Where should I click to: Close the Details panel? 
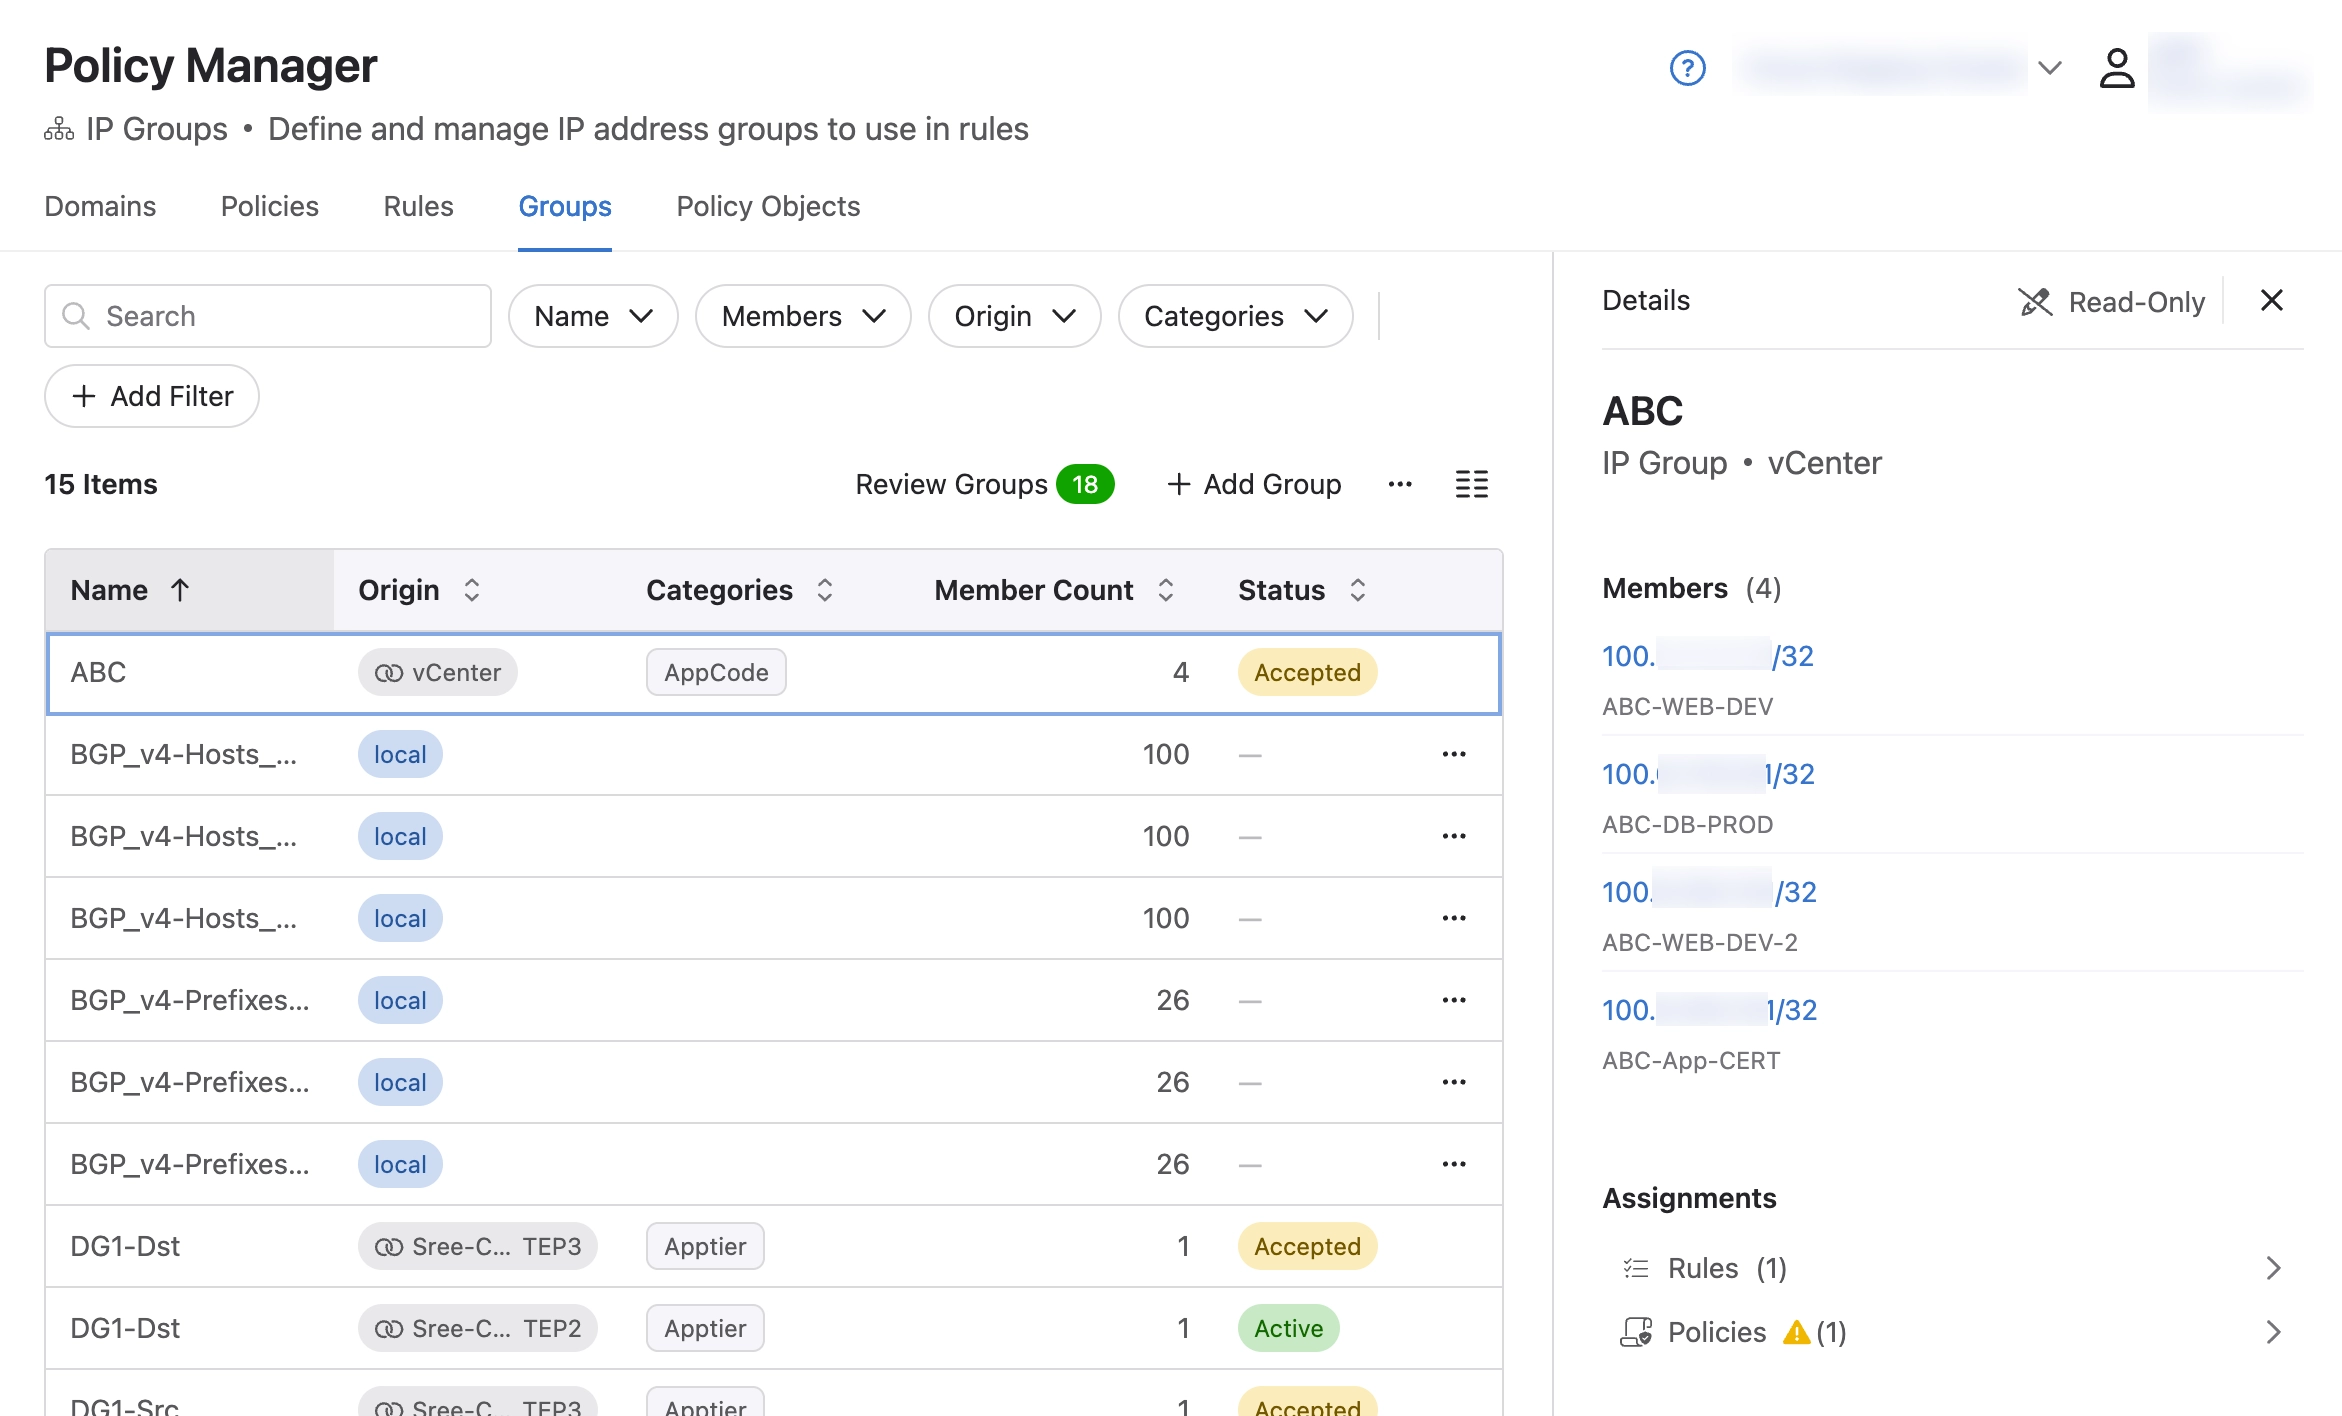coord(2271,300)
